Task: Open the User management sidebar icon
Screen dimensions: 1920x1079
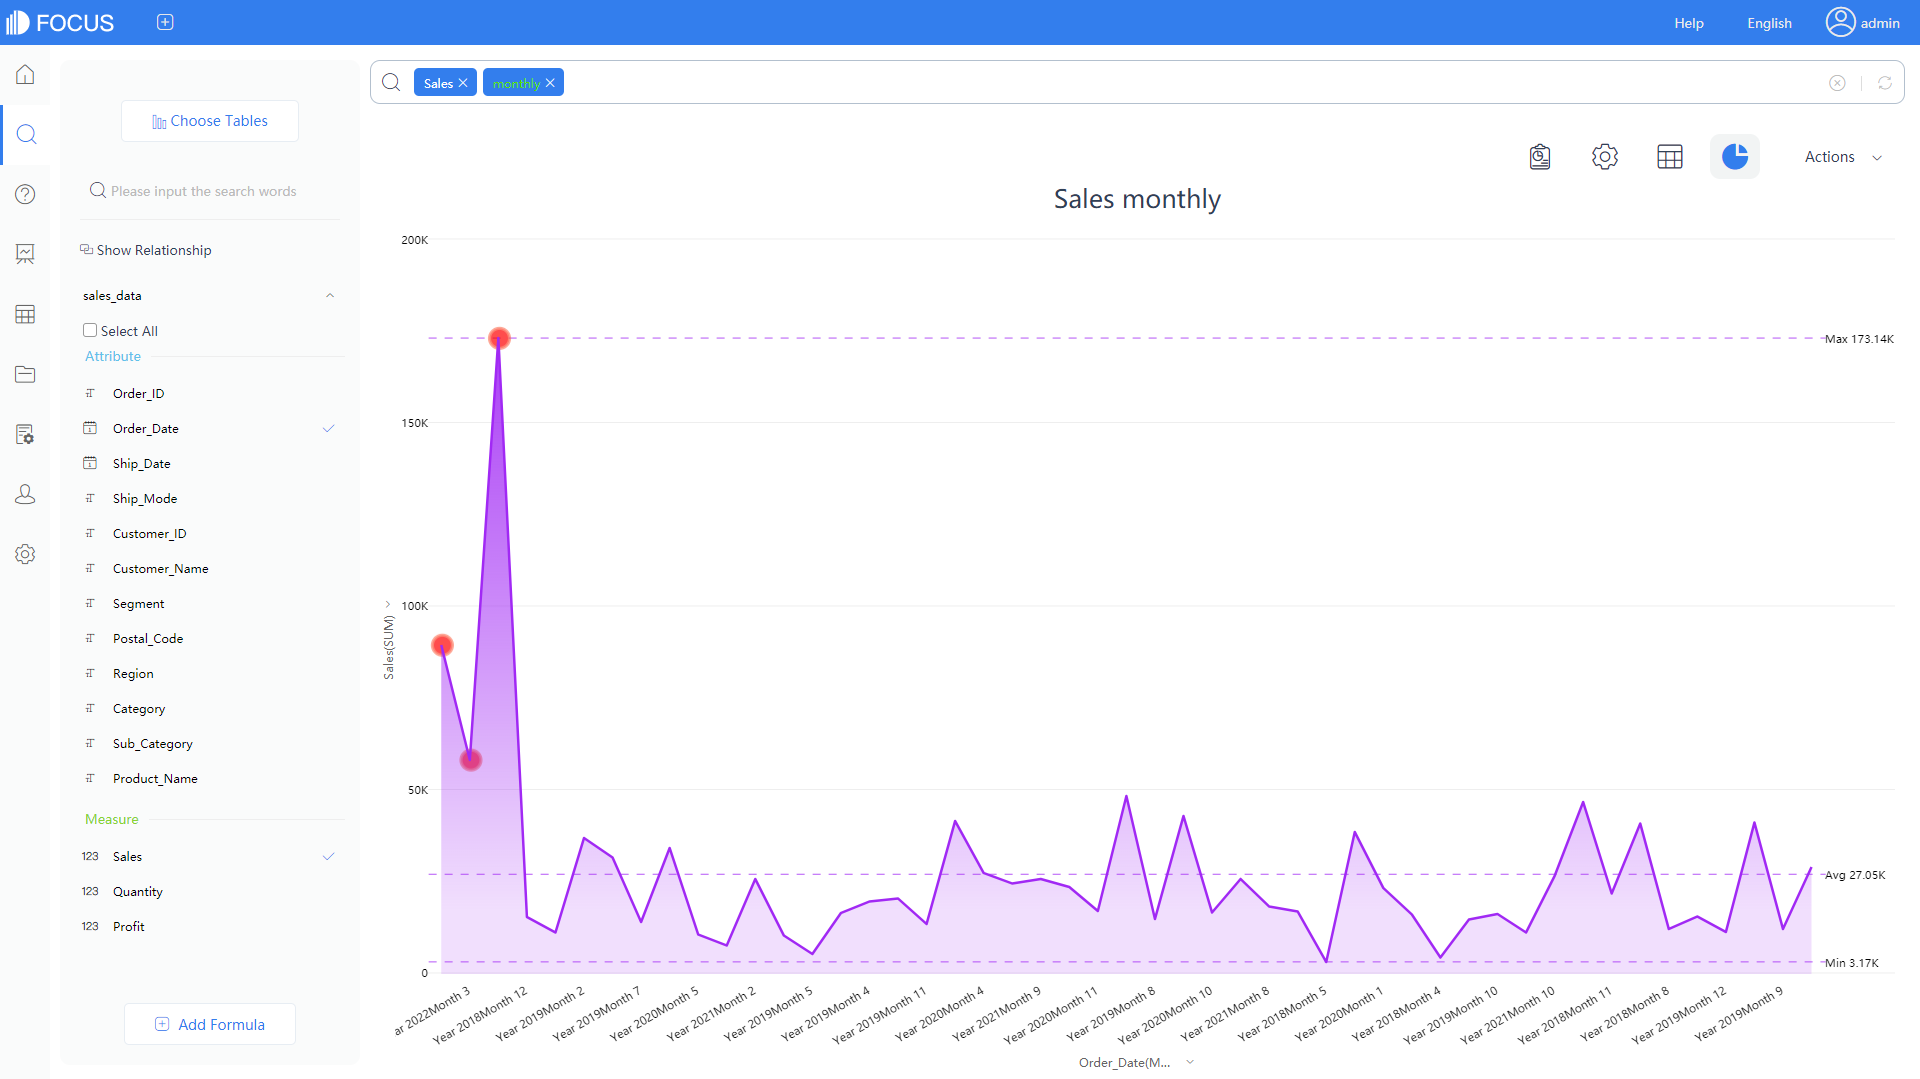Action: point(25,494)
